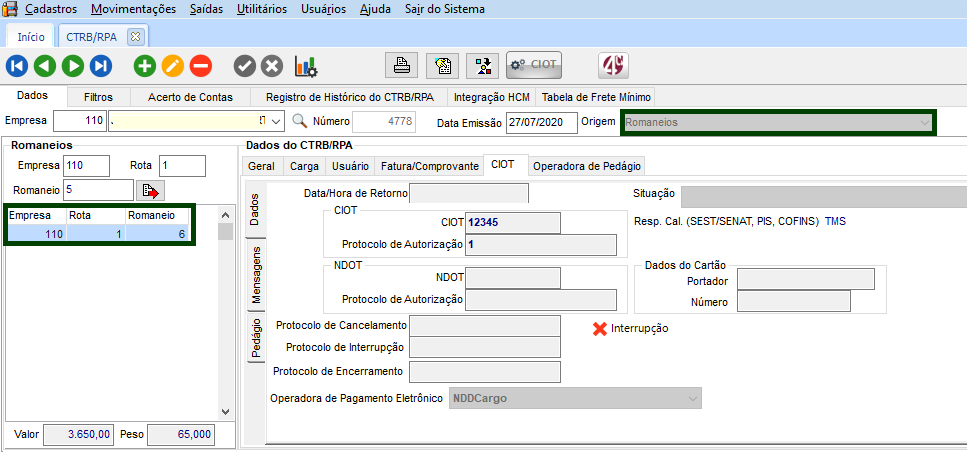Screen dimensions: 967x454
Task: Click the red X Interrupção icon
Action: point(599,328)
